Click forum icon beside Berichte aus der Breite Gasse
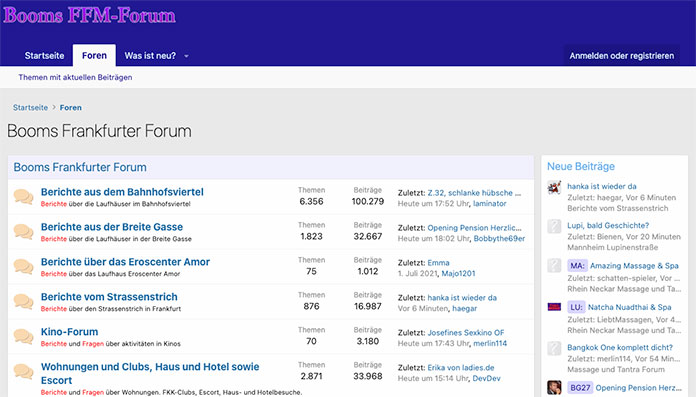 [x=24, y=231]
